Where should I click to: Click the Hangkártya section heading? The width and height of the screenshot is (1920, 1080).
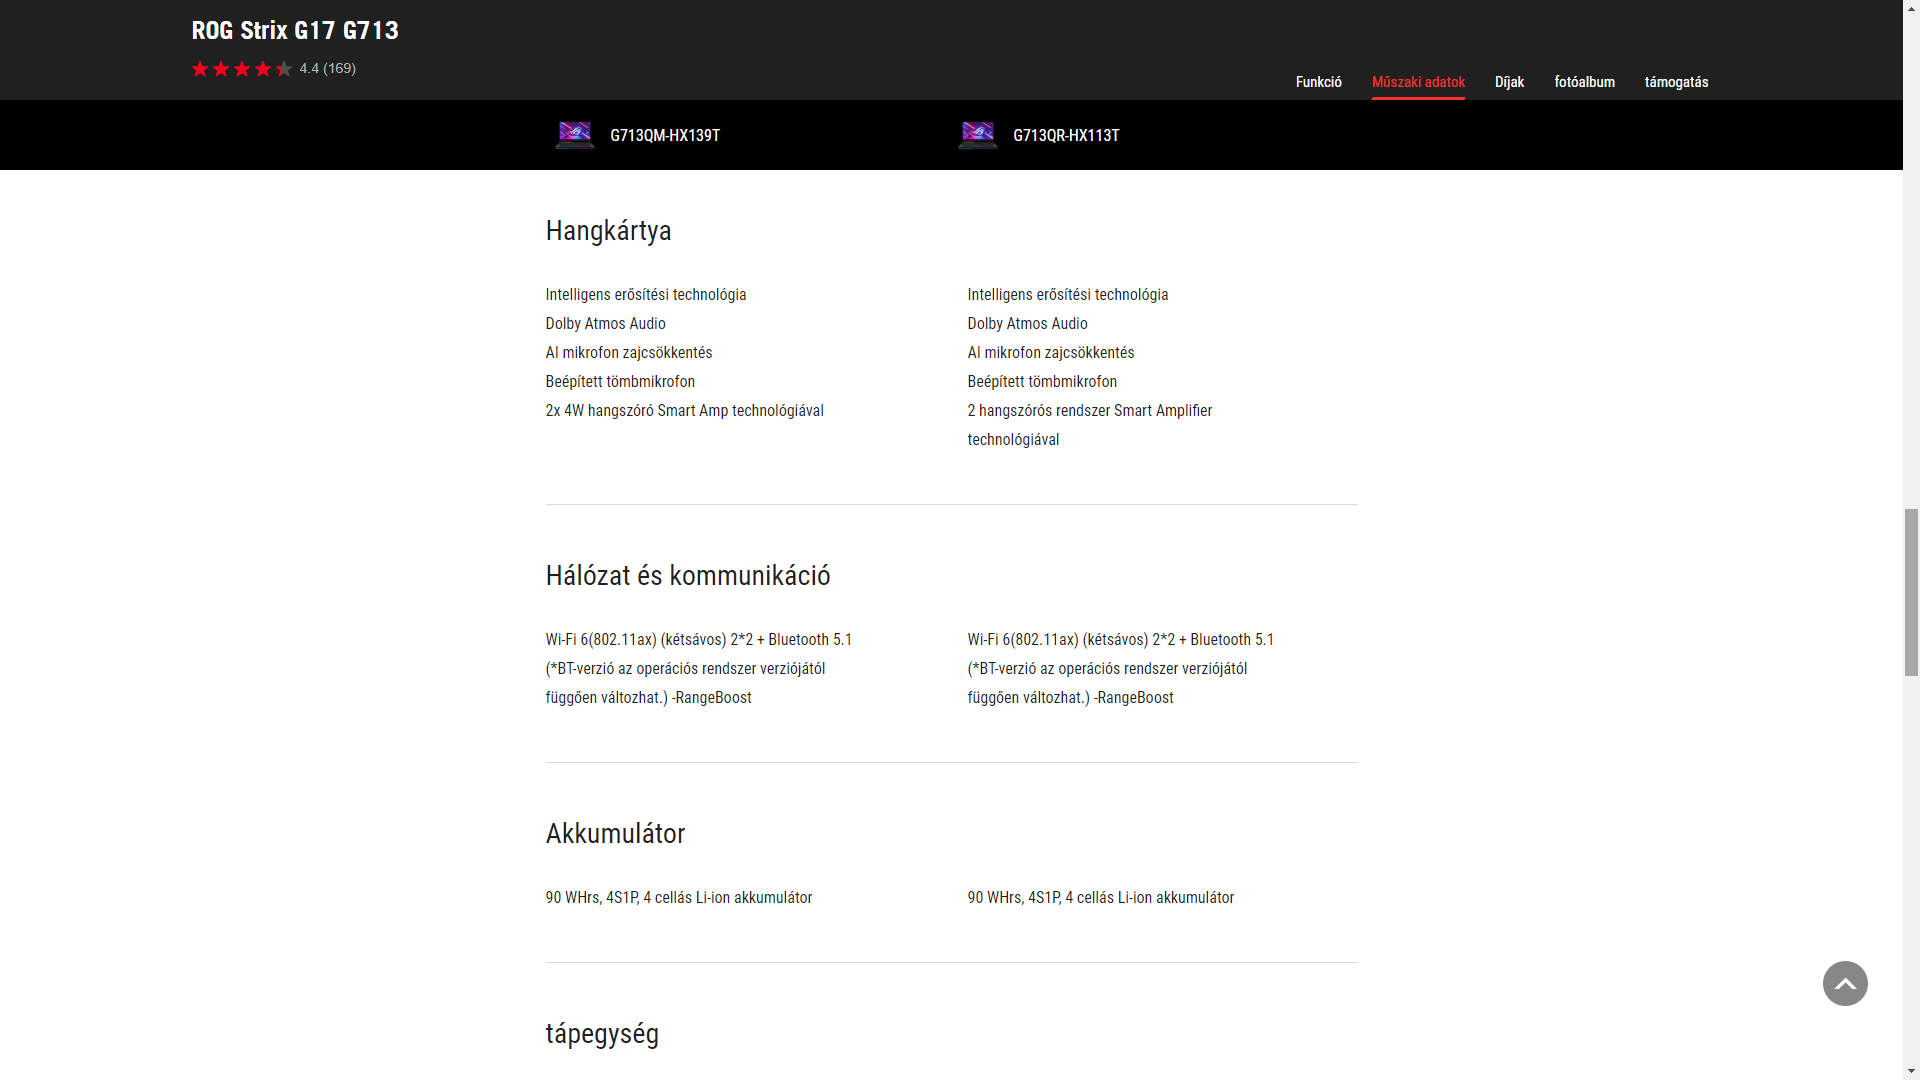click(x=608, y=231)
